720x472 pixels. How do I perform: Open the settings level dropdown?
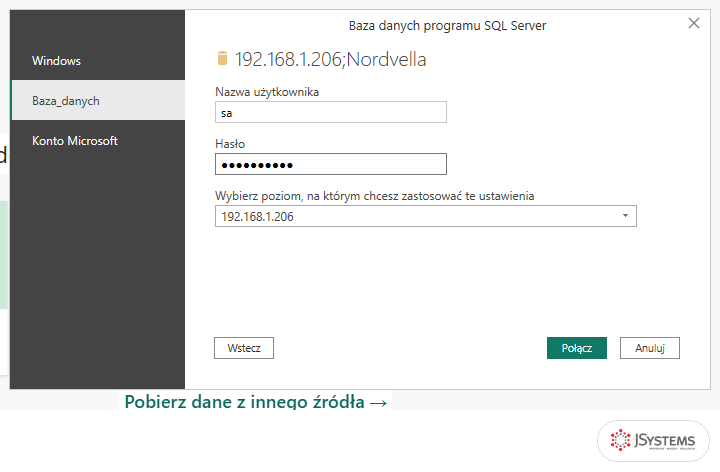426,216
